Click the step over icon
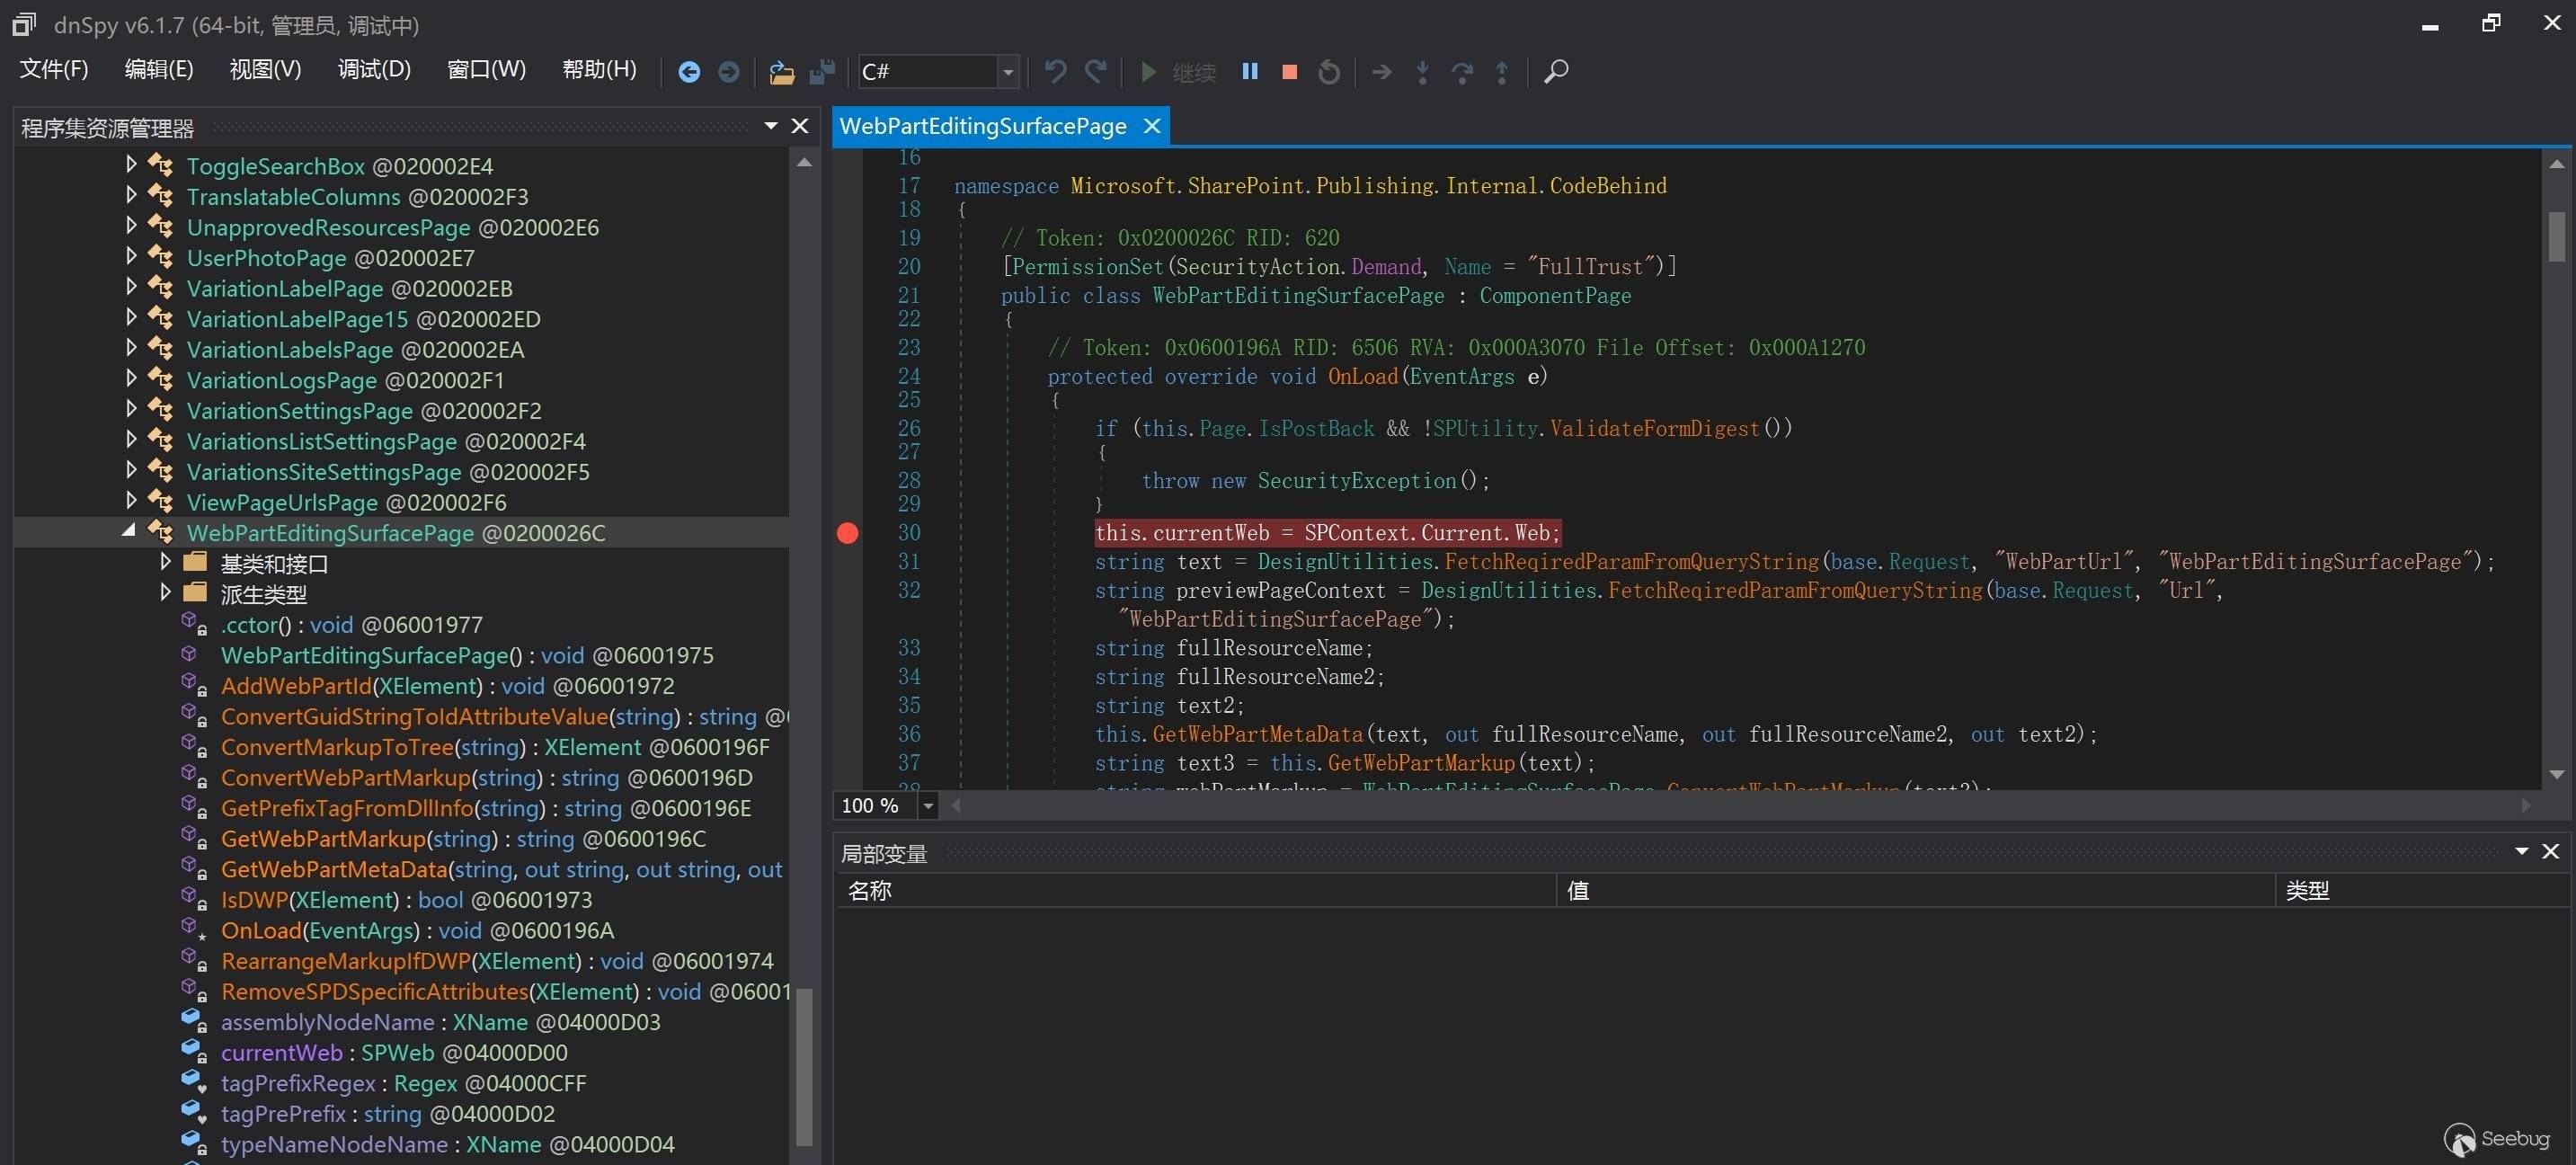 click(1462, 72)
